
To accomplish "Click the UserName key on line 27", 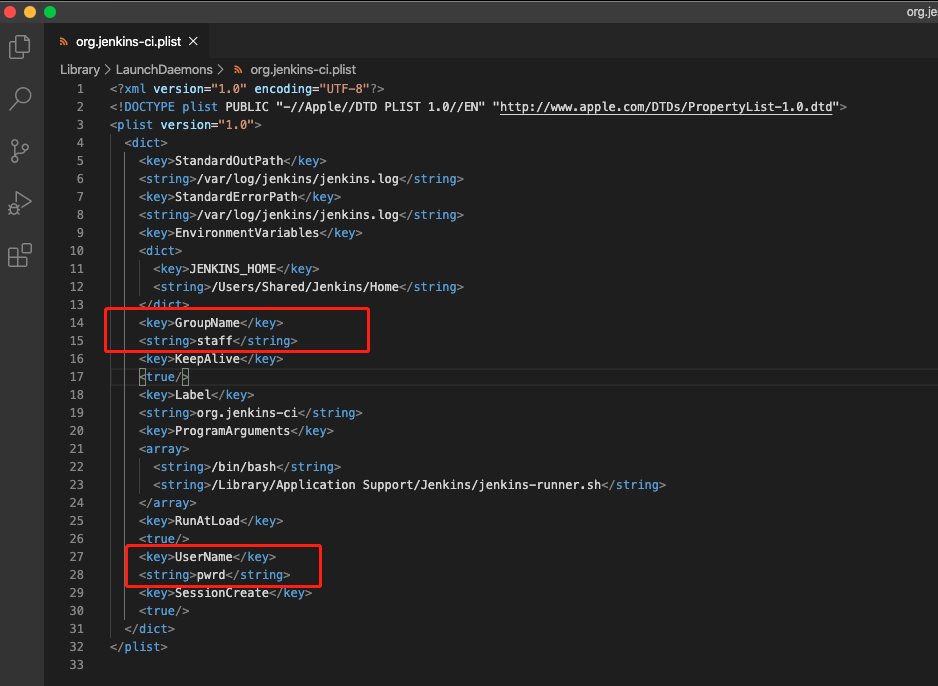I will [x=203, y=557].
